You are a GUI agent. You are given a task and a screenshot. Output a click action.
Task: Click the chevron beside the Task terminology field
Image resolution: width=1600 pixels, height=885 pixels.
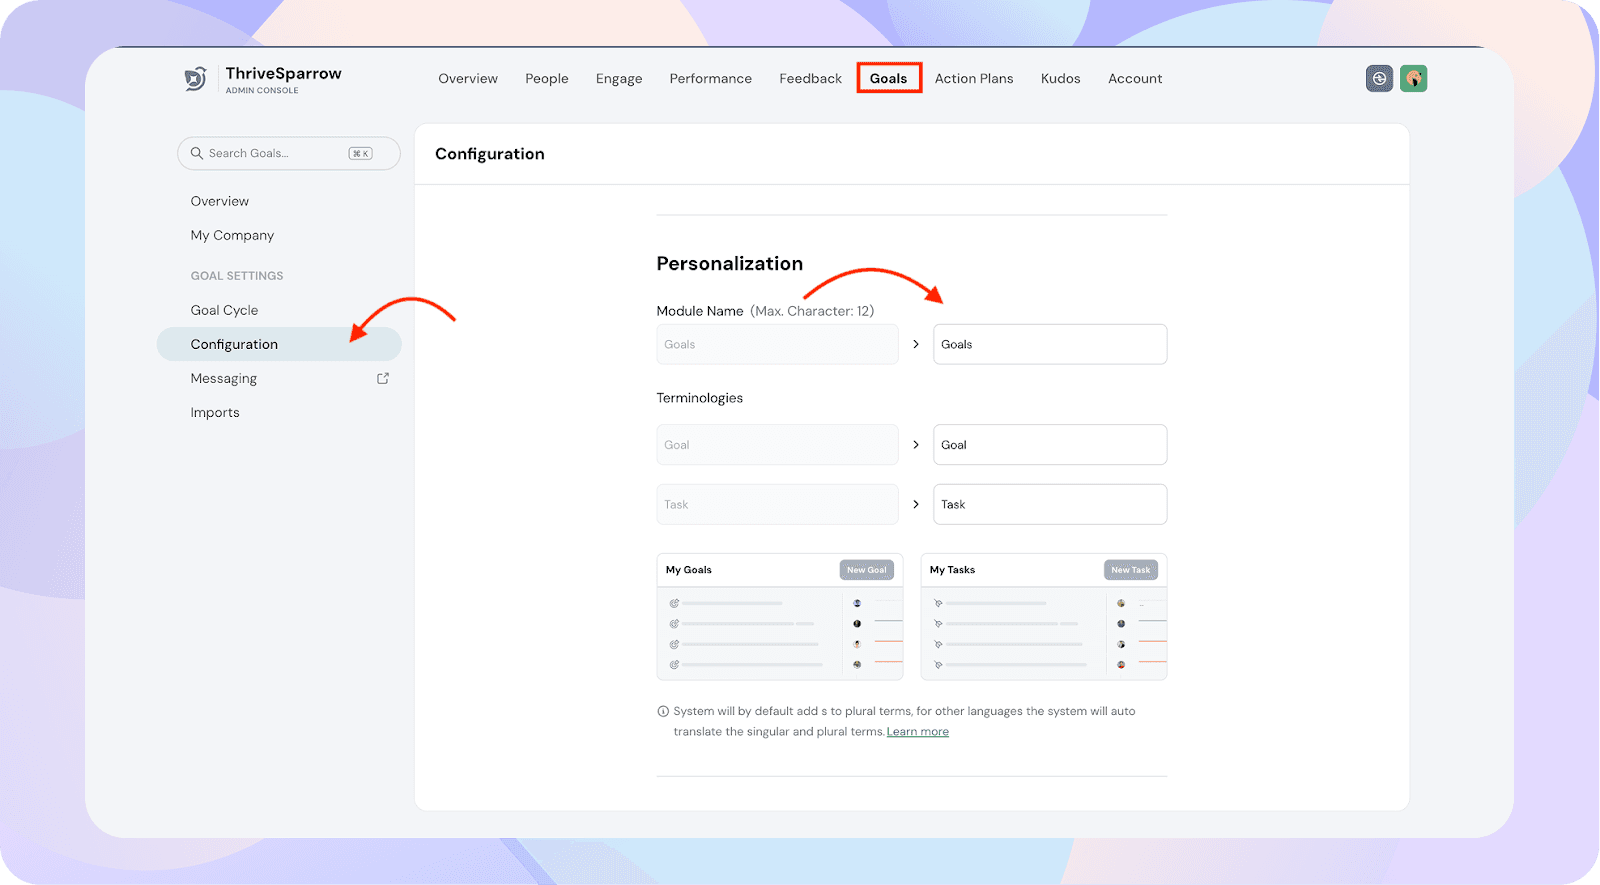pos(915,504)
